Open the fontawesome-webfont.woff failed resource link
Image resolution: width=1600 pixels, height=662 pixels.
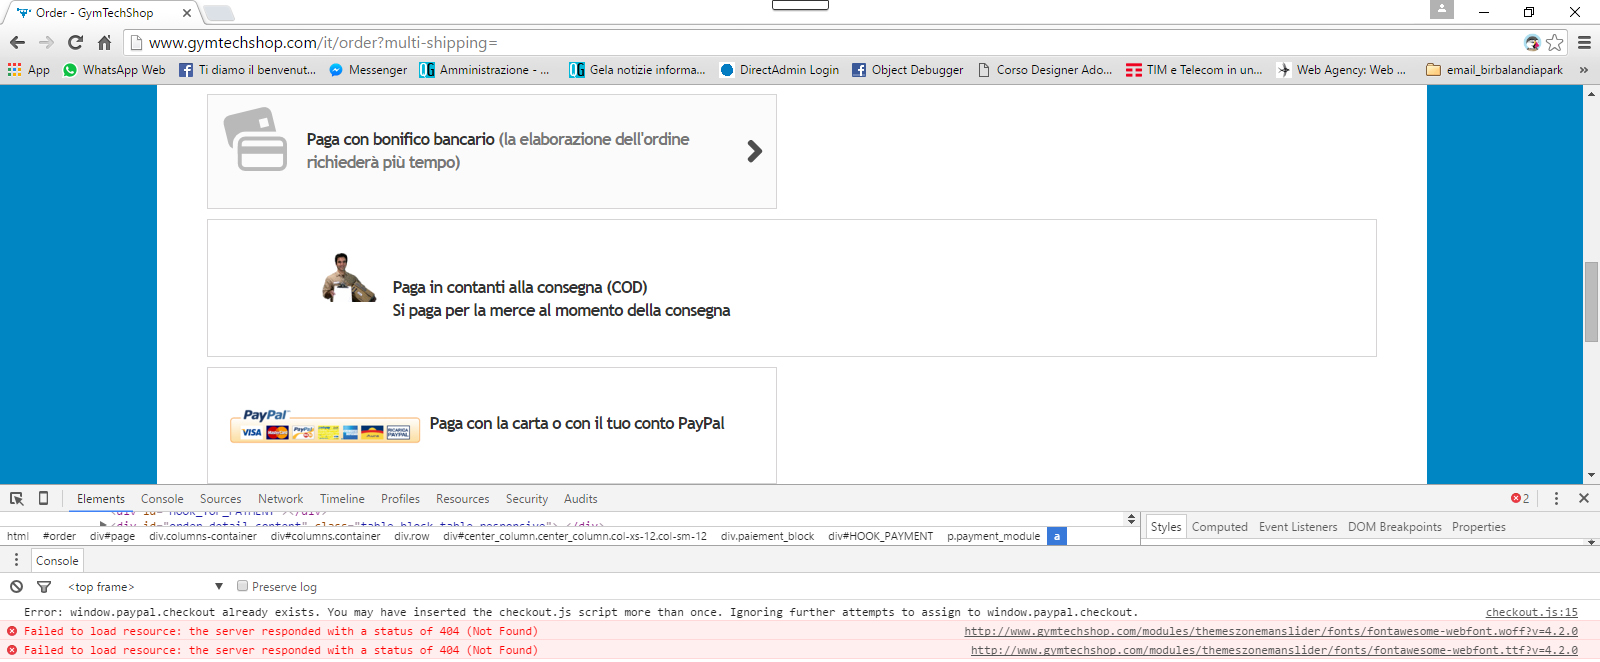[x=1271, y=631]
